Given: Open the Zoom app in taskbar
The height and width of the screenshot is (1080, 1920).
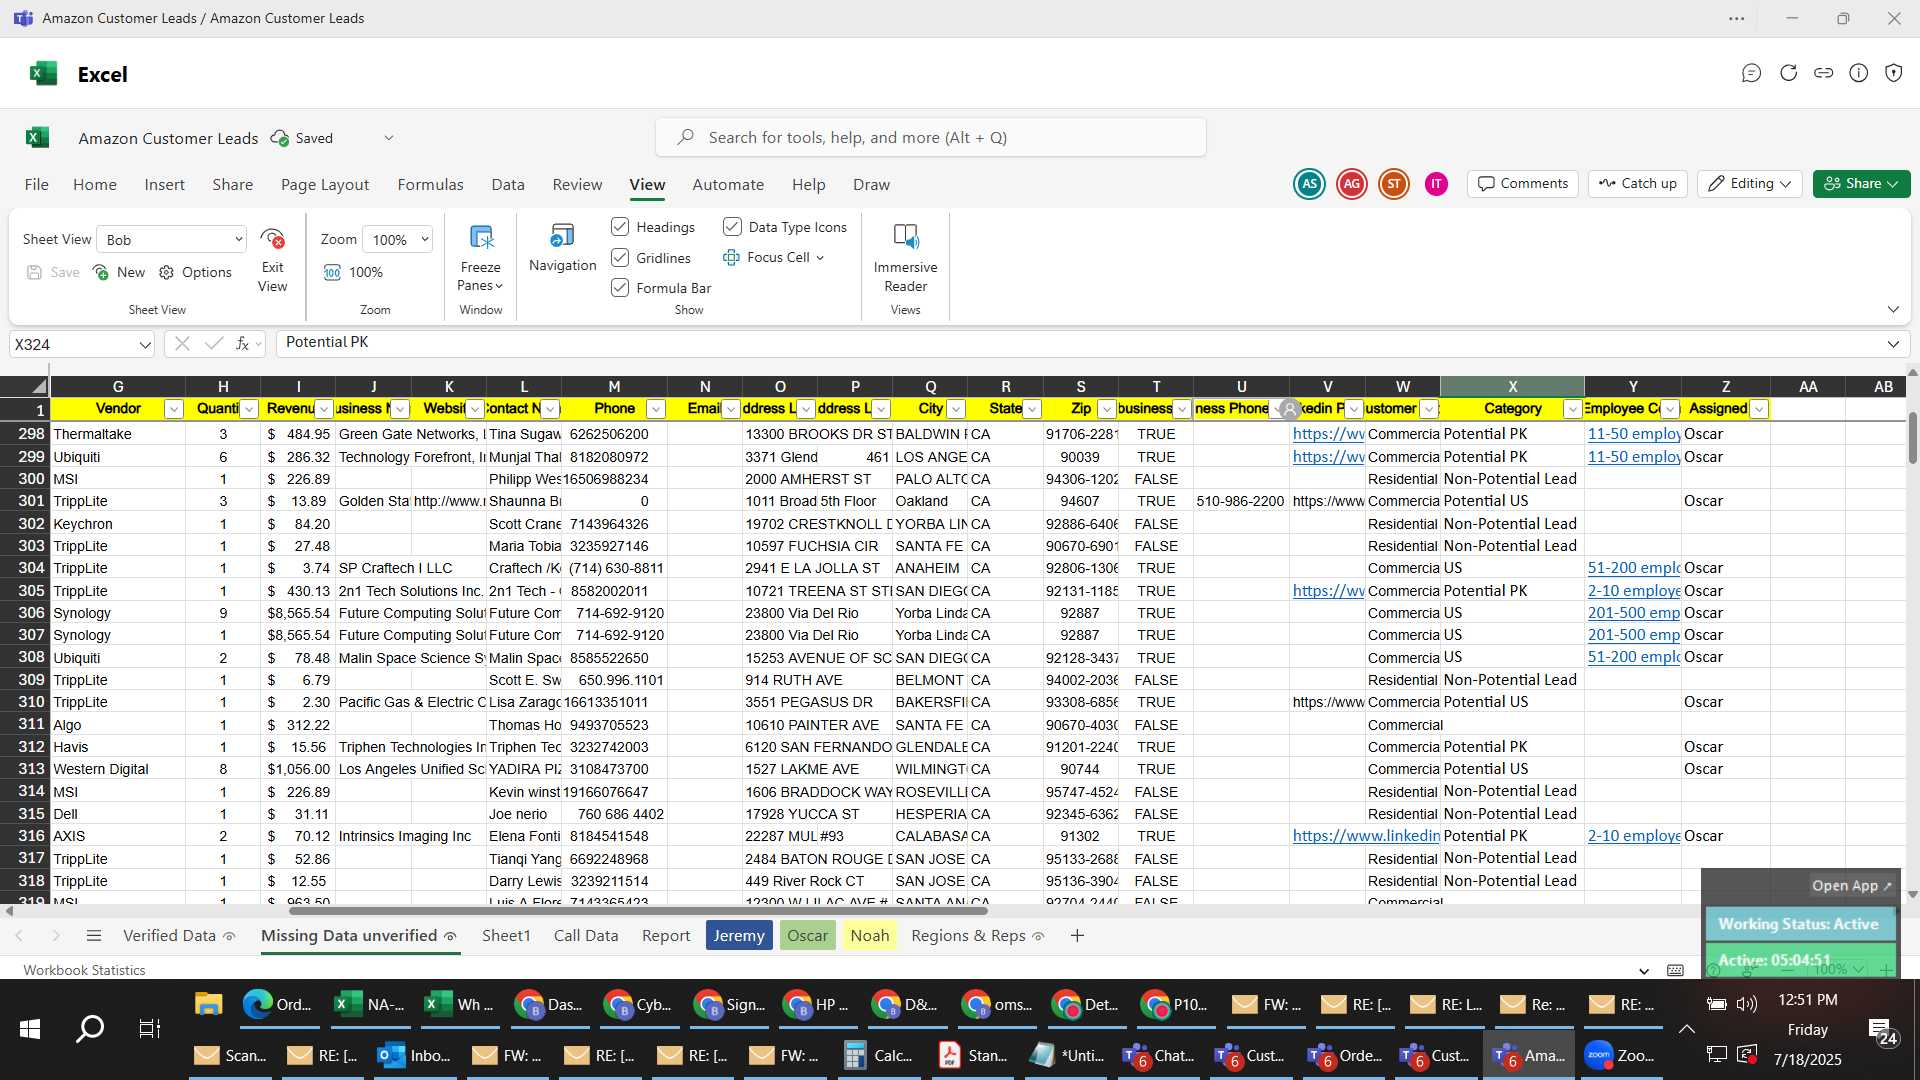Looking at the screenshot, I should coord(1621,1055).
